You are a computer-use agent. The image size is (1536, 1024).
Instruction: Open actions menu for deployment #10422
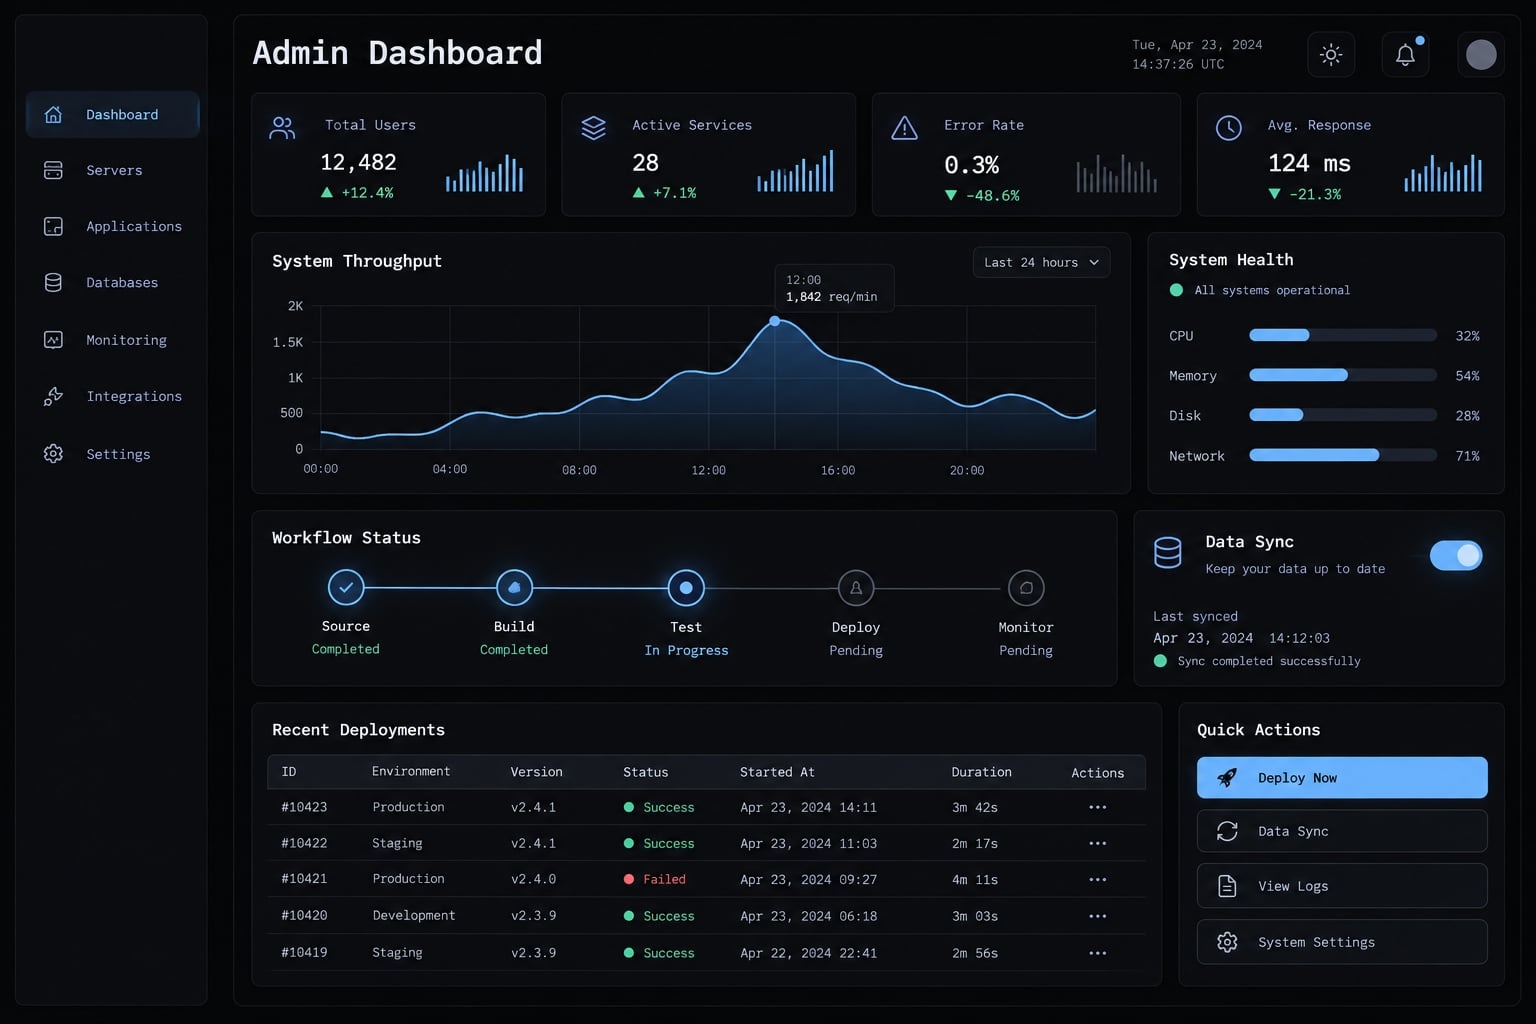point(1098,844)
